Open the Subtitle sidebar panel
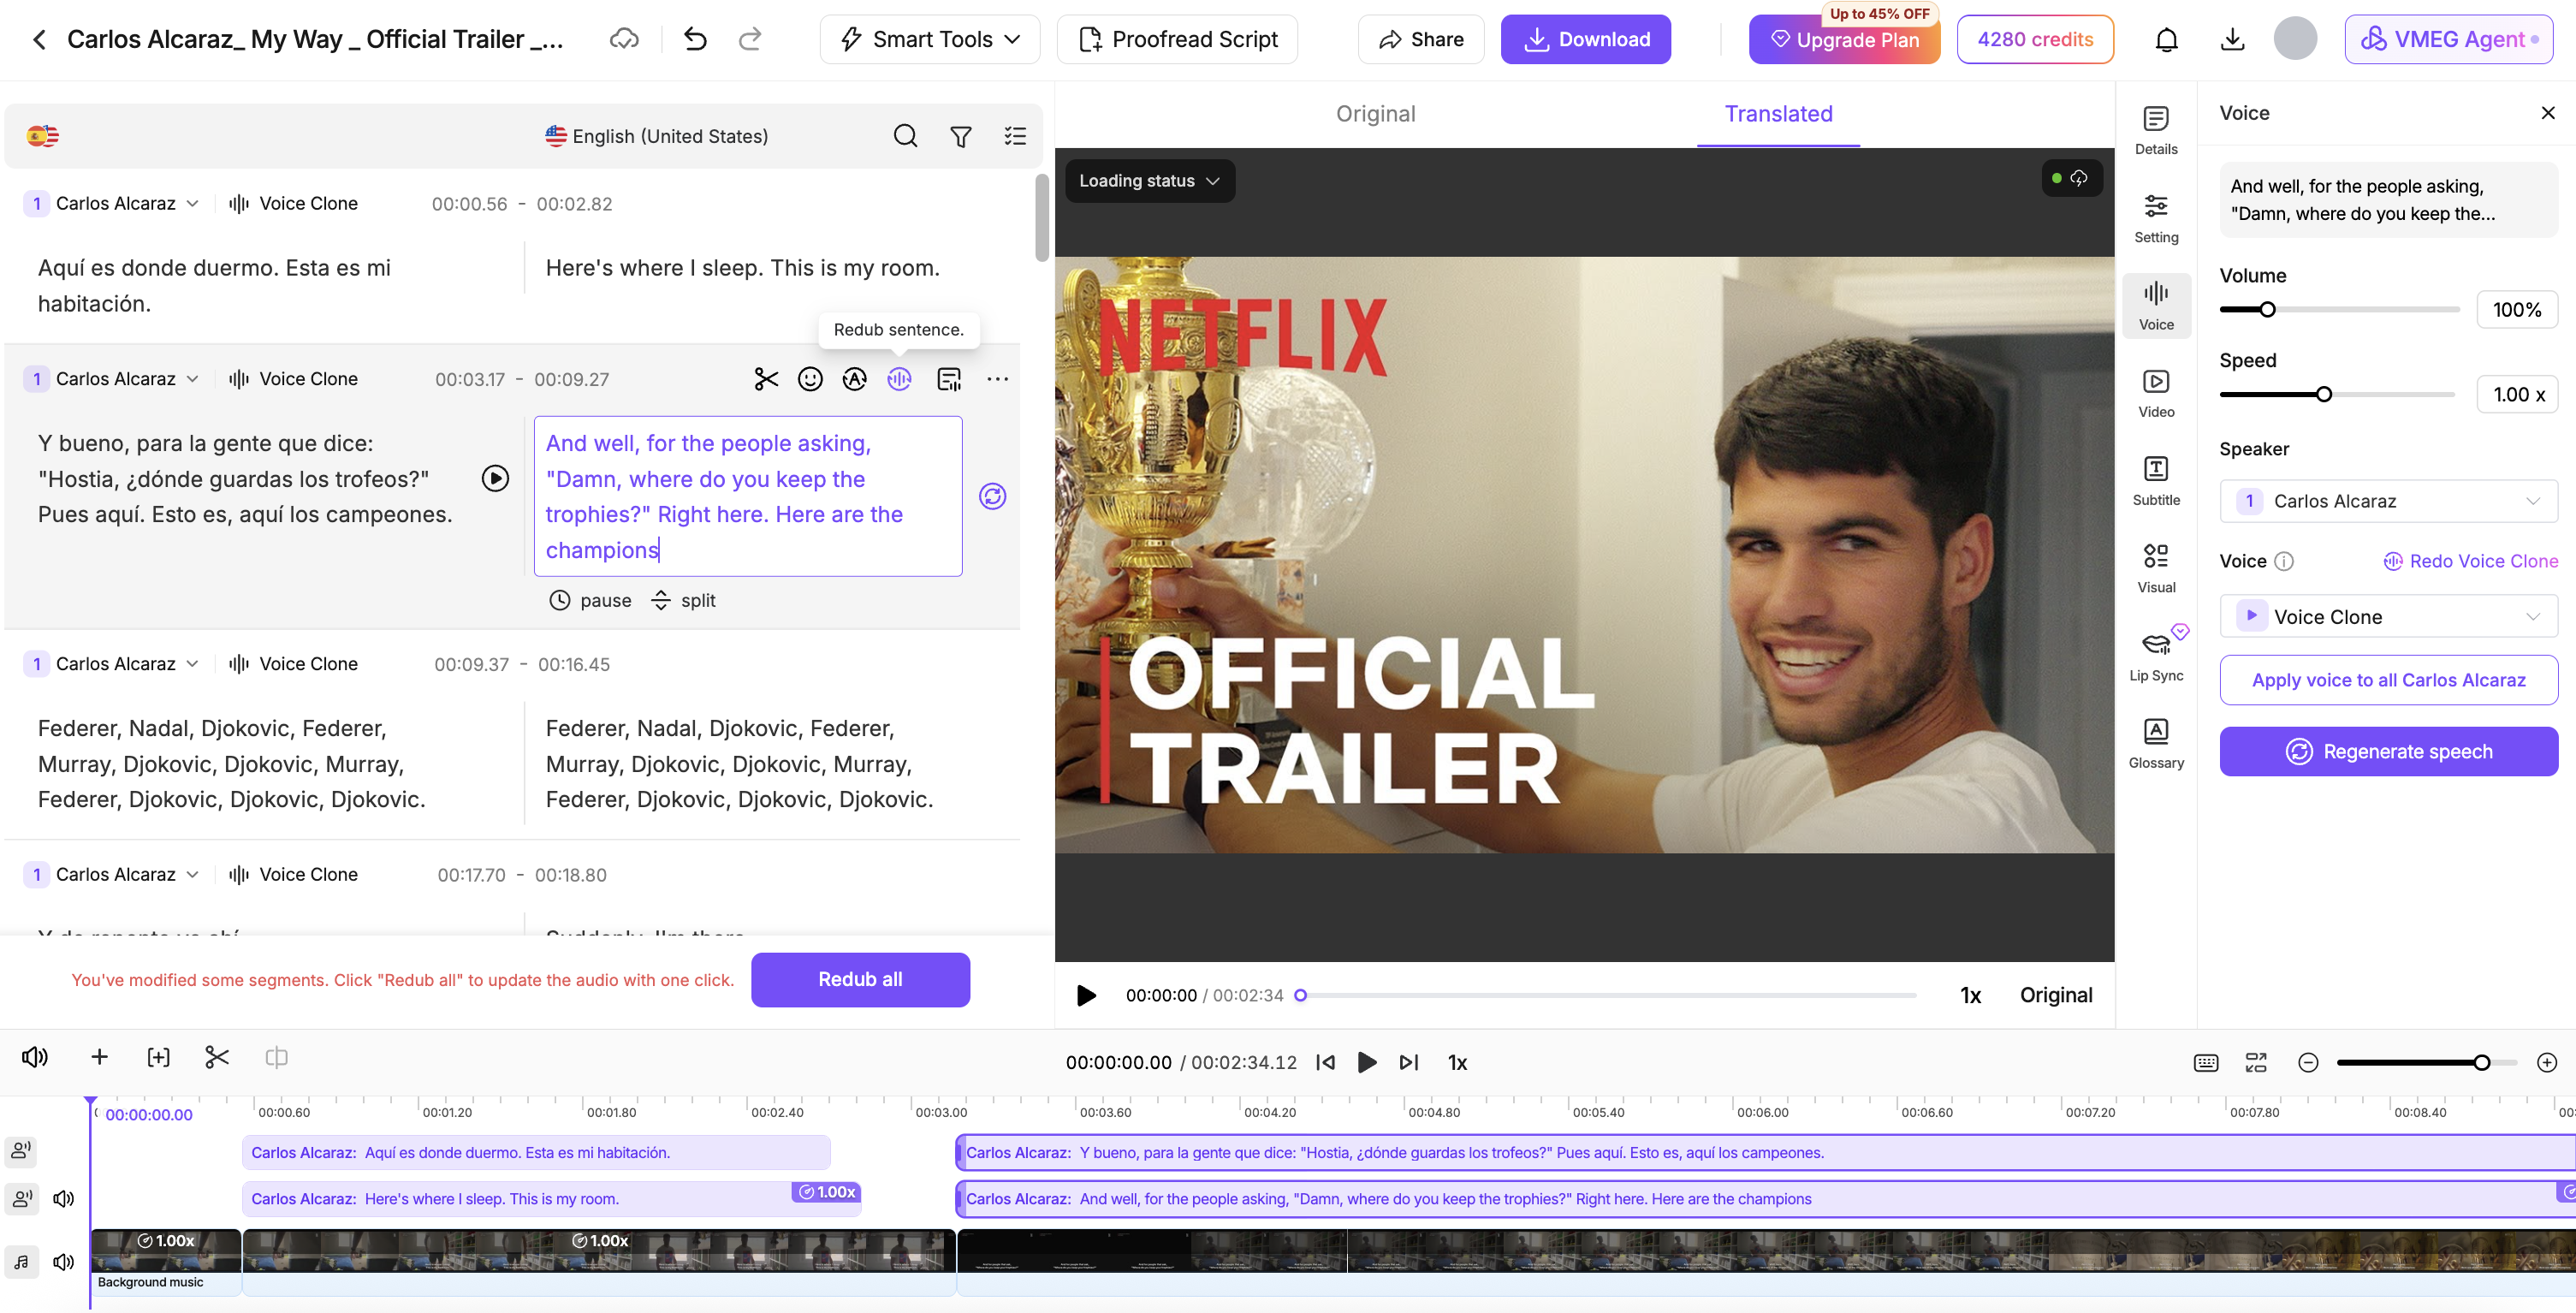The image size is (2576, 1313). click(2156, 481)
